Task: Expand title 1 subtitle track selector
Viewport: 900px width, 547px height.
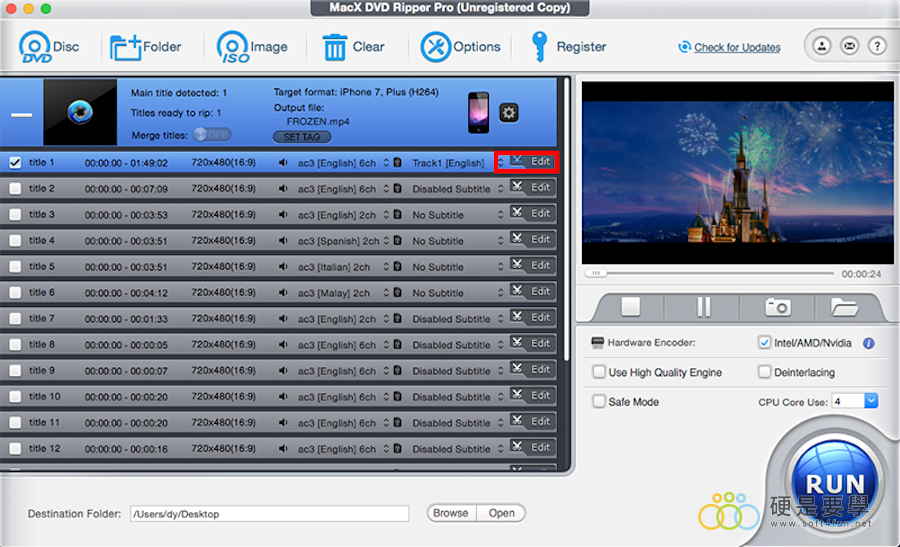Action: (x=500, y=162)
